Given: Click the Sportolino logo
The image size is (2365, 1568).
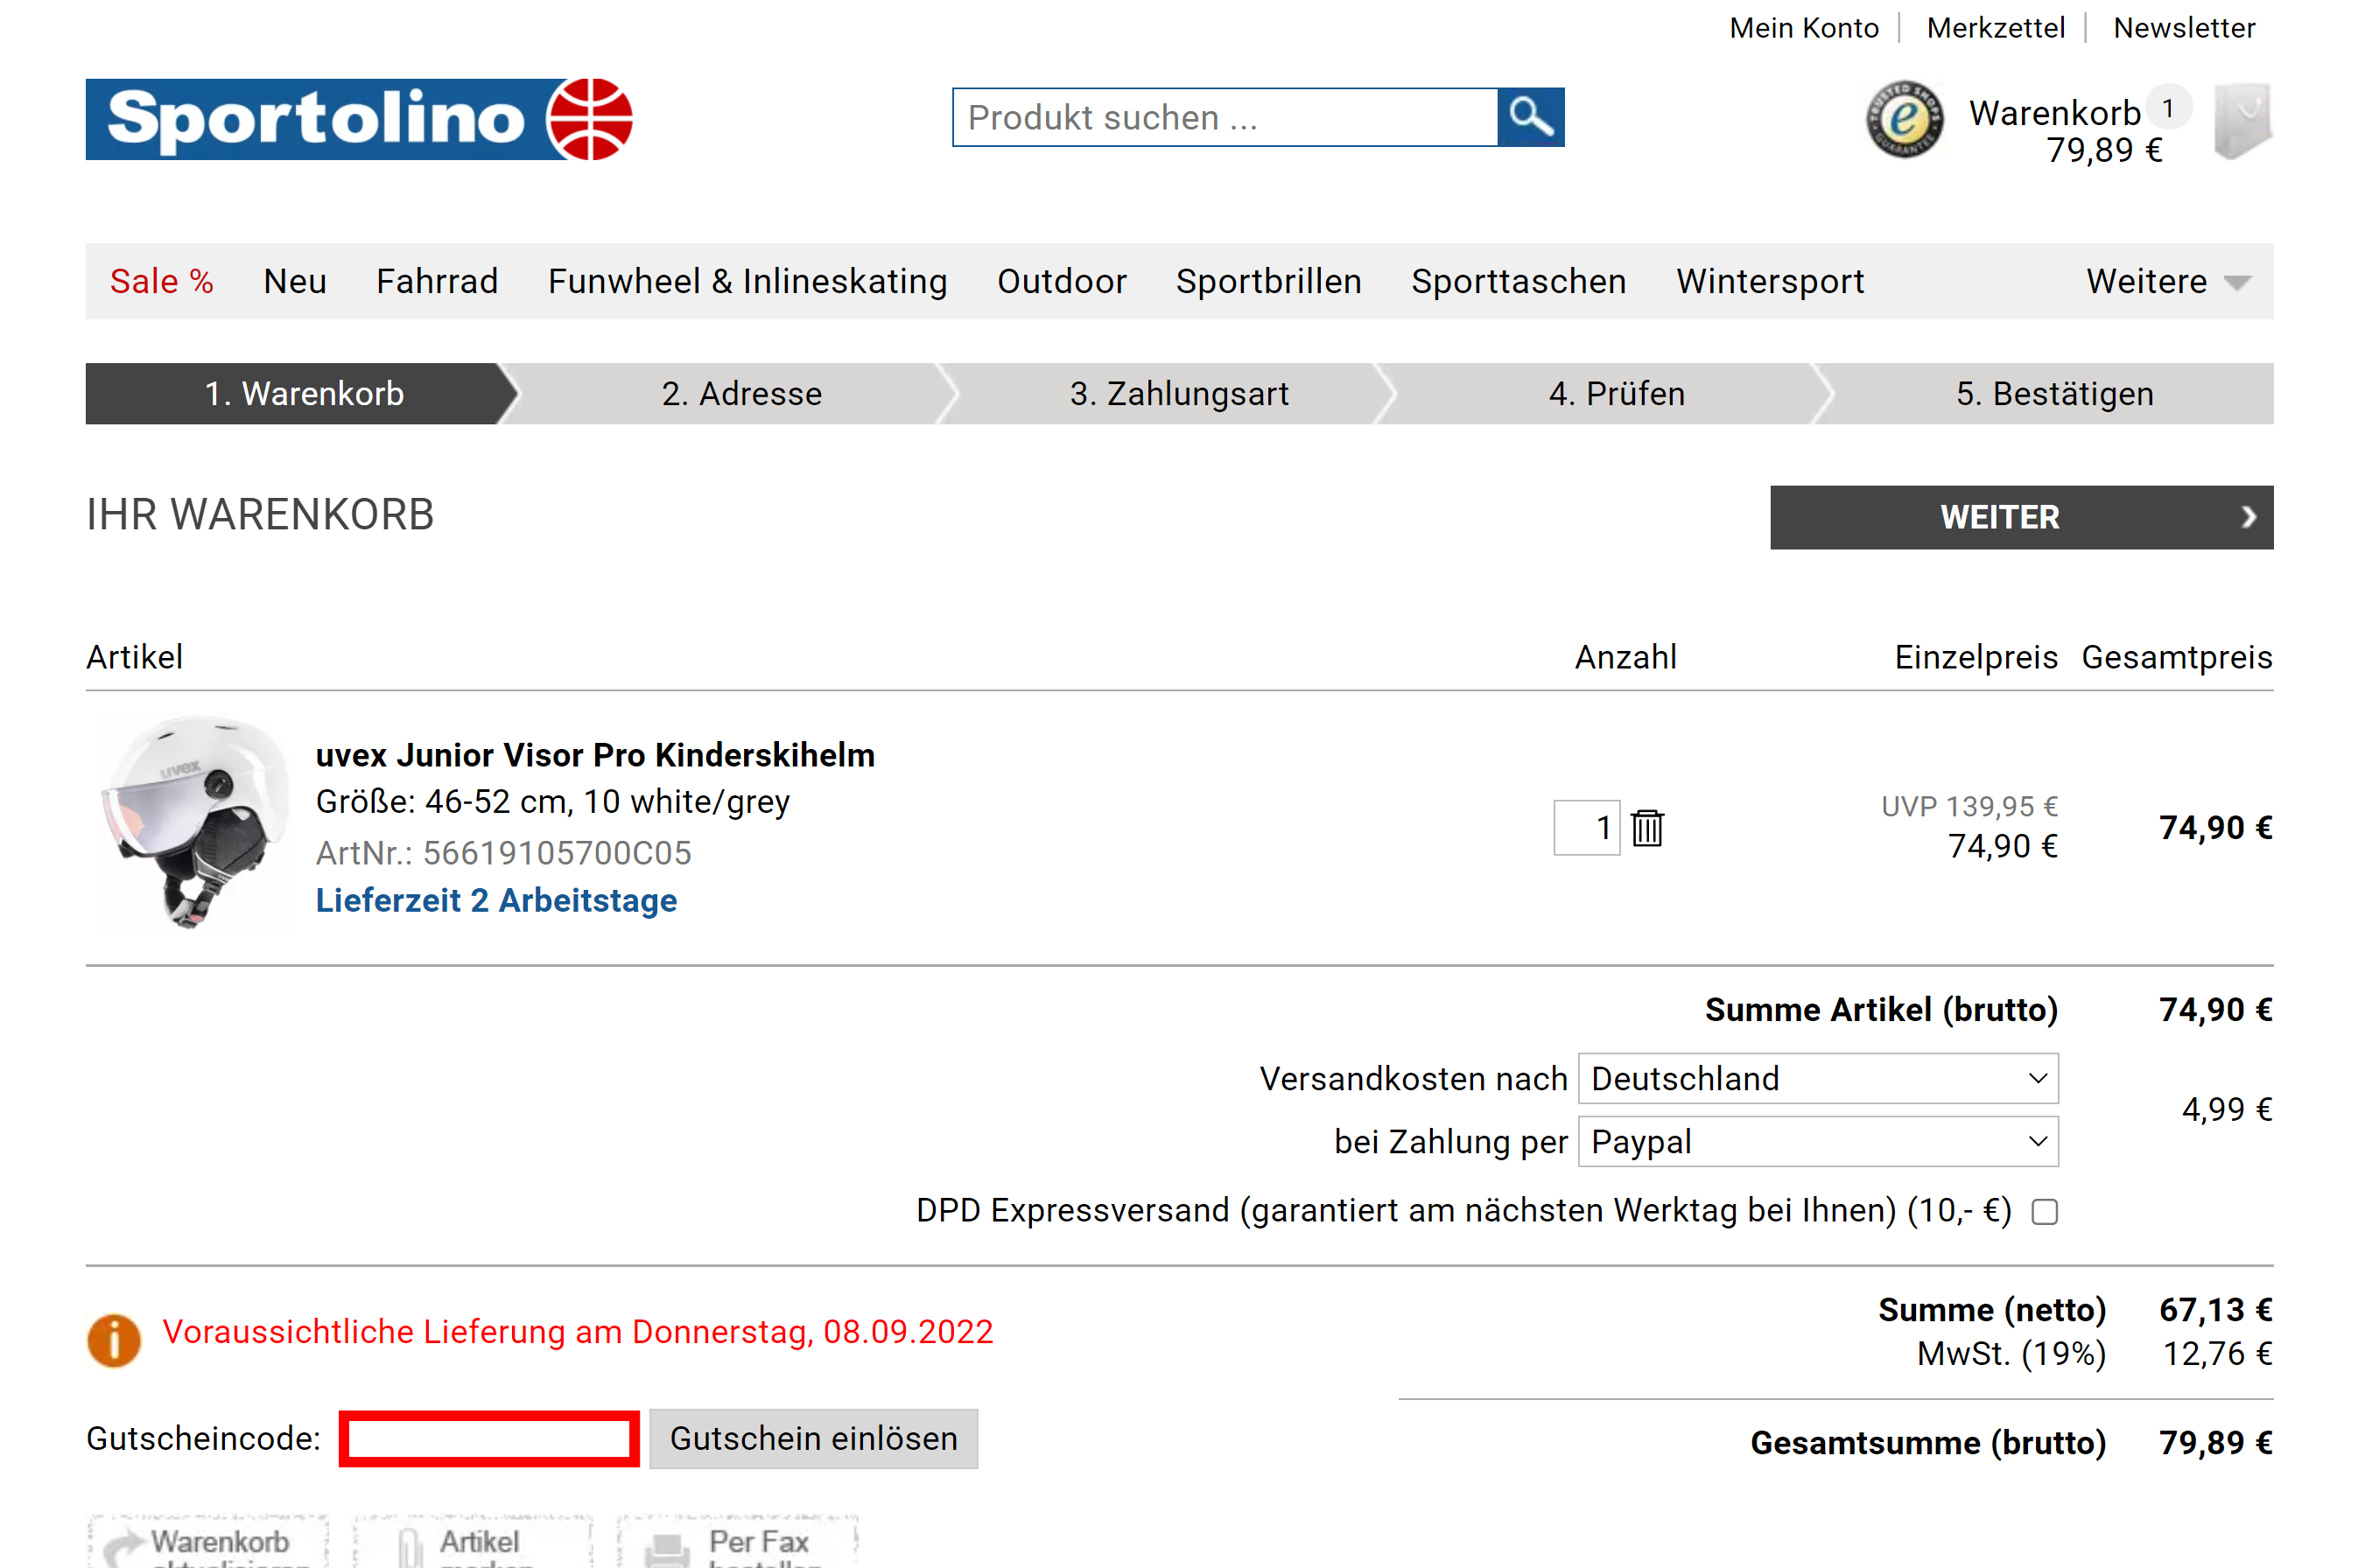Looking at the screenshot, I should click(x=359, y=119).
